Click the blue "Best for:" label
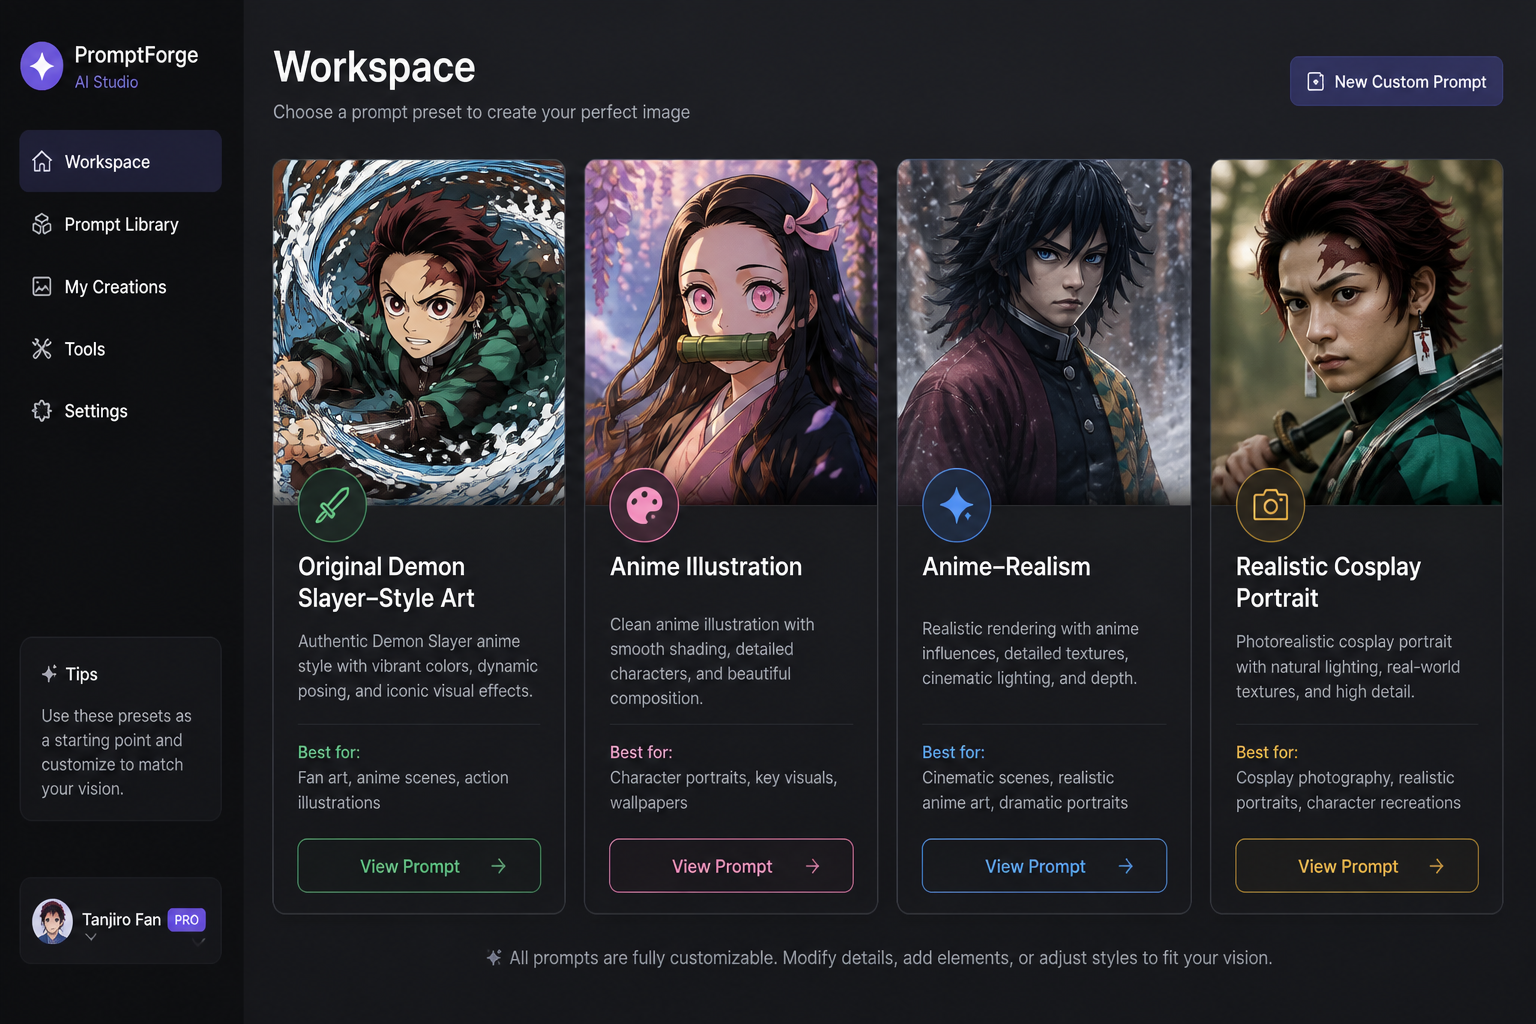 (953, 752)
